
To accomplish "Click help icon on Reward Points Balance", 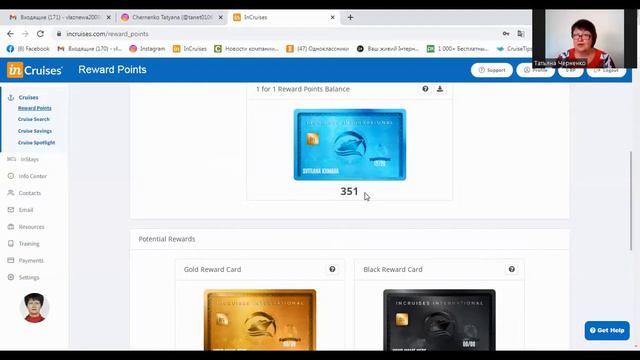I will tap(425, 89).
